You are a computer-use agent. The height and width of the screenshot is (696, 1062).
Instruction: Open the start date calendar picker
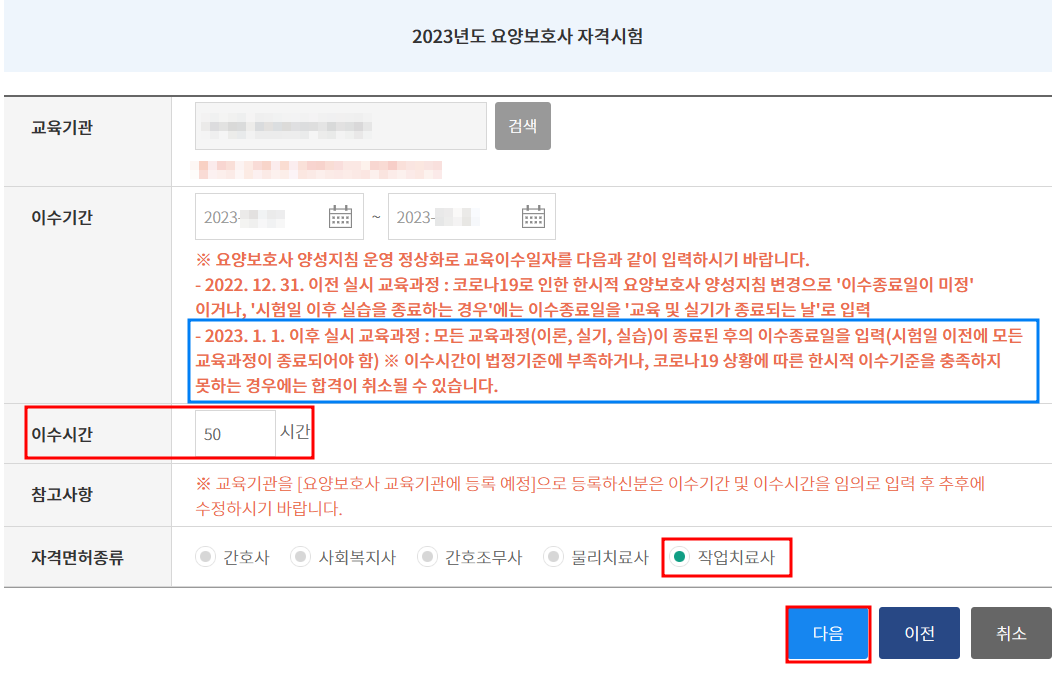(339, 216)
